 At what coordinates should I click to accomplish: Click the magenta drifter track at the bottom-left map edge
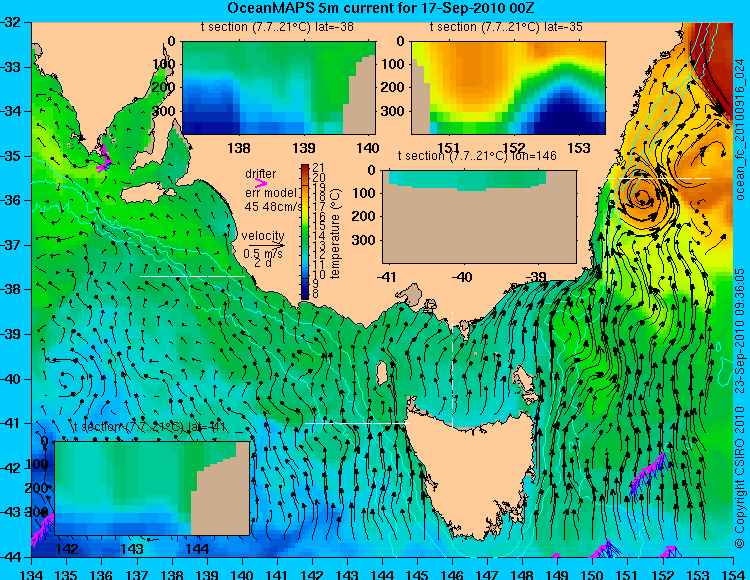42,529
